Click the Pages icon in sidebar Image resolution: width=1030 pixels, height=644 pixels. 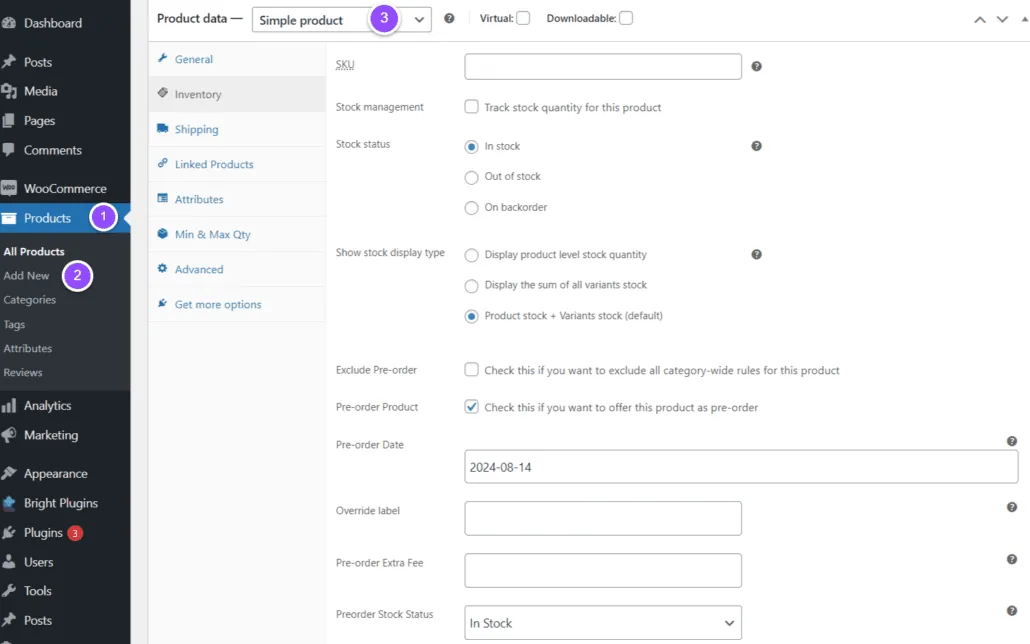(x=9, y=121)
